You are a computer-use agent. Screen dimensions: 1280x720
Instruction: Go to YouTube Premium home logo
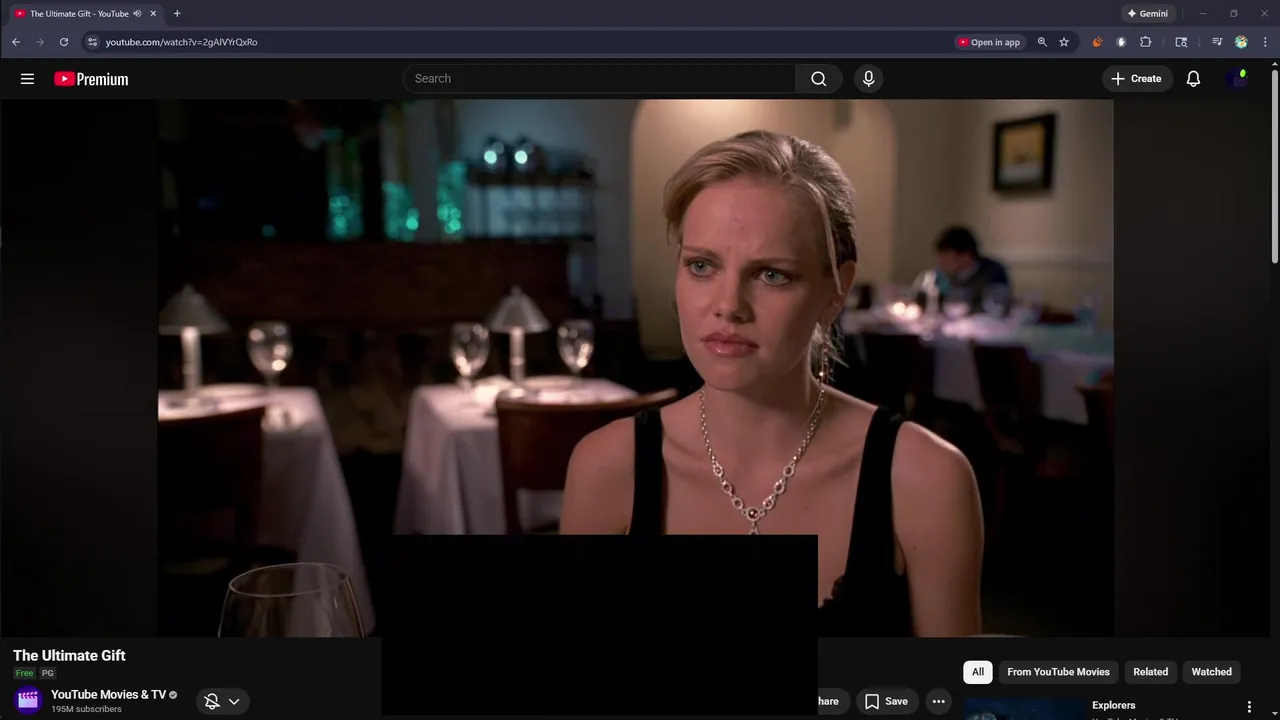pyautogui.click(x=91, y=79)
